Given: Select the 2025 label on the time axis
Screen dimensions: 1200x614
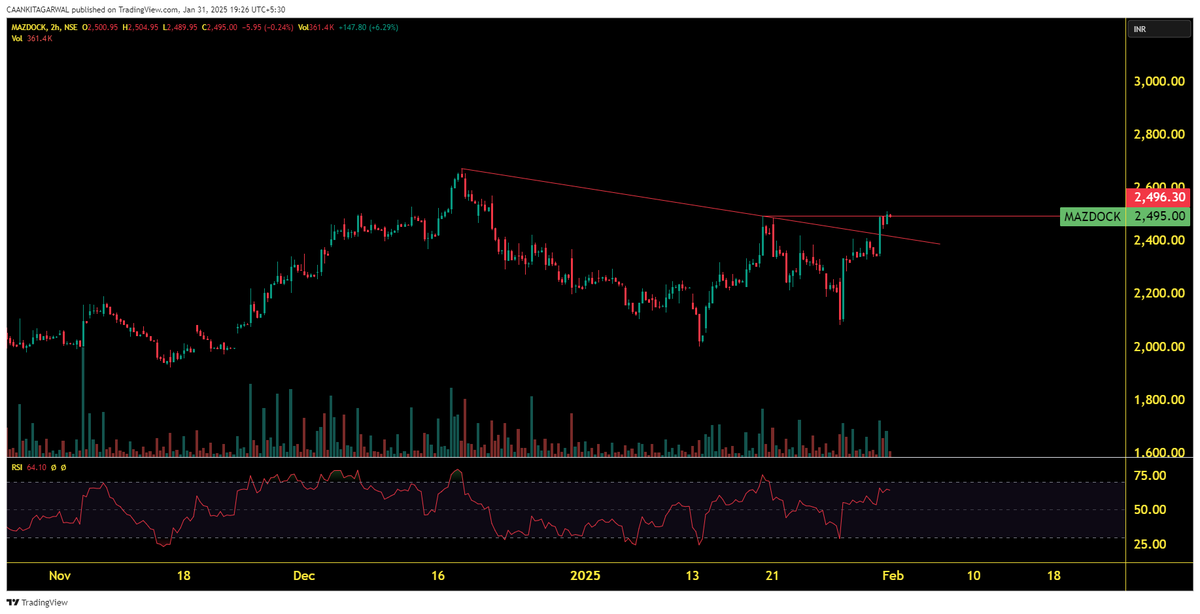Looking at the screenshot, I should (585, 576).
